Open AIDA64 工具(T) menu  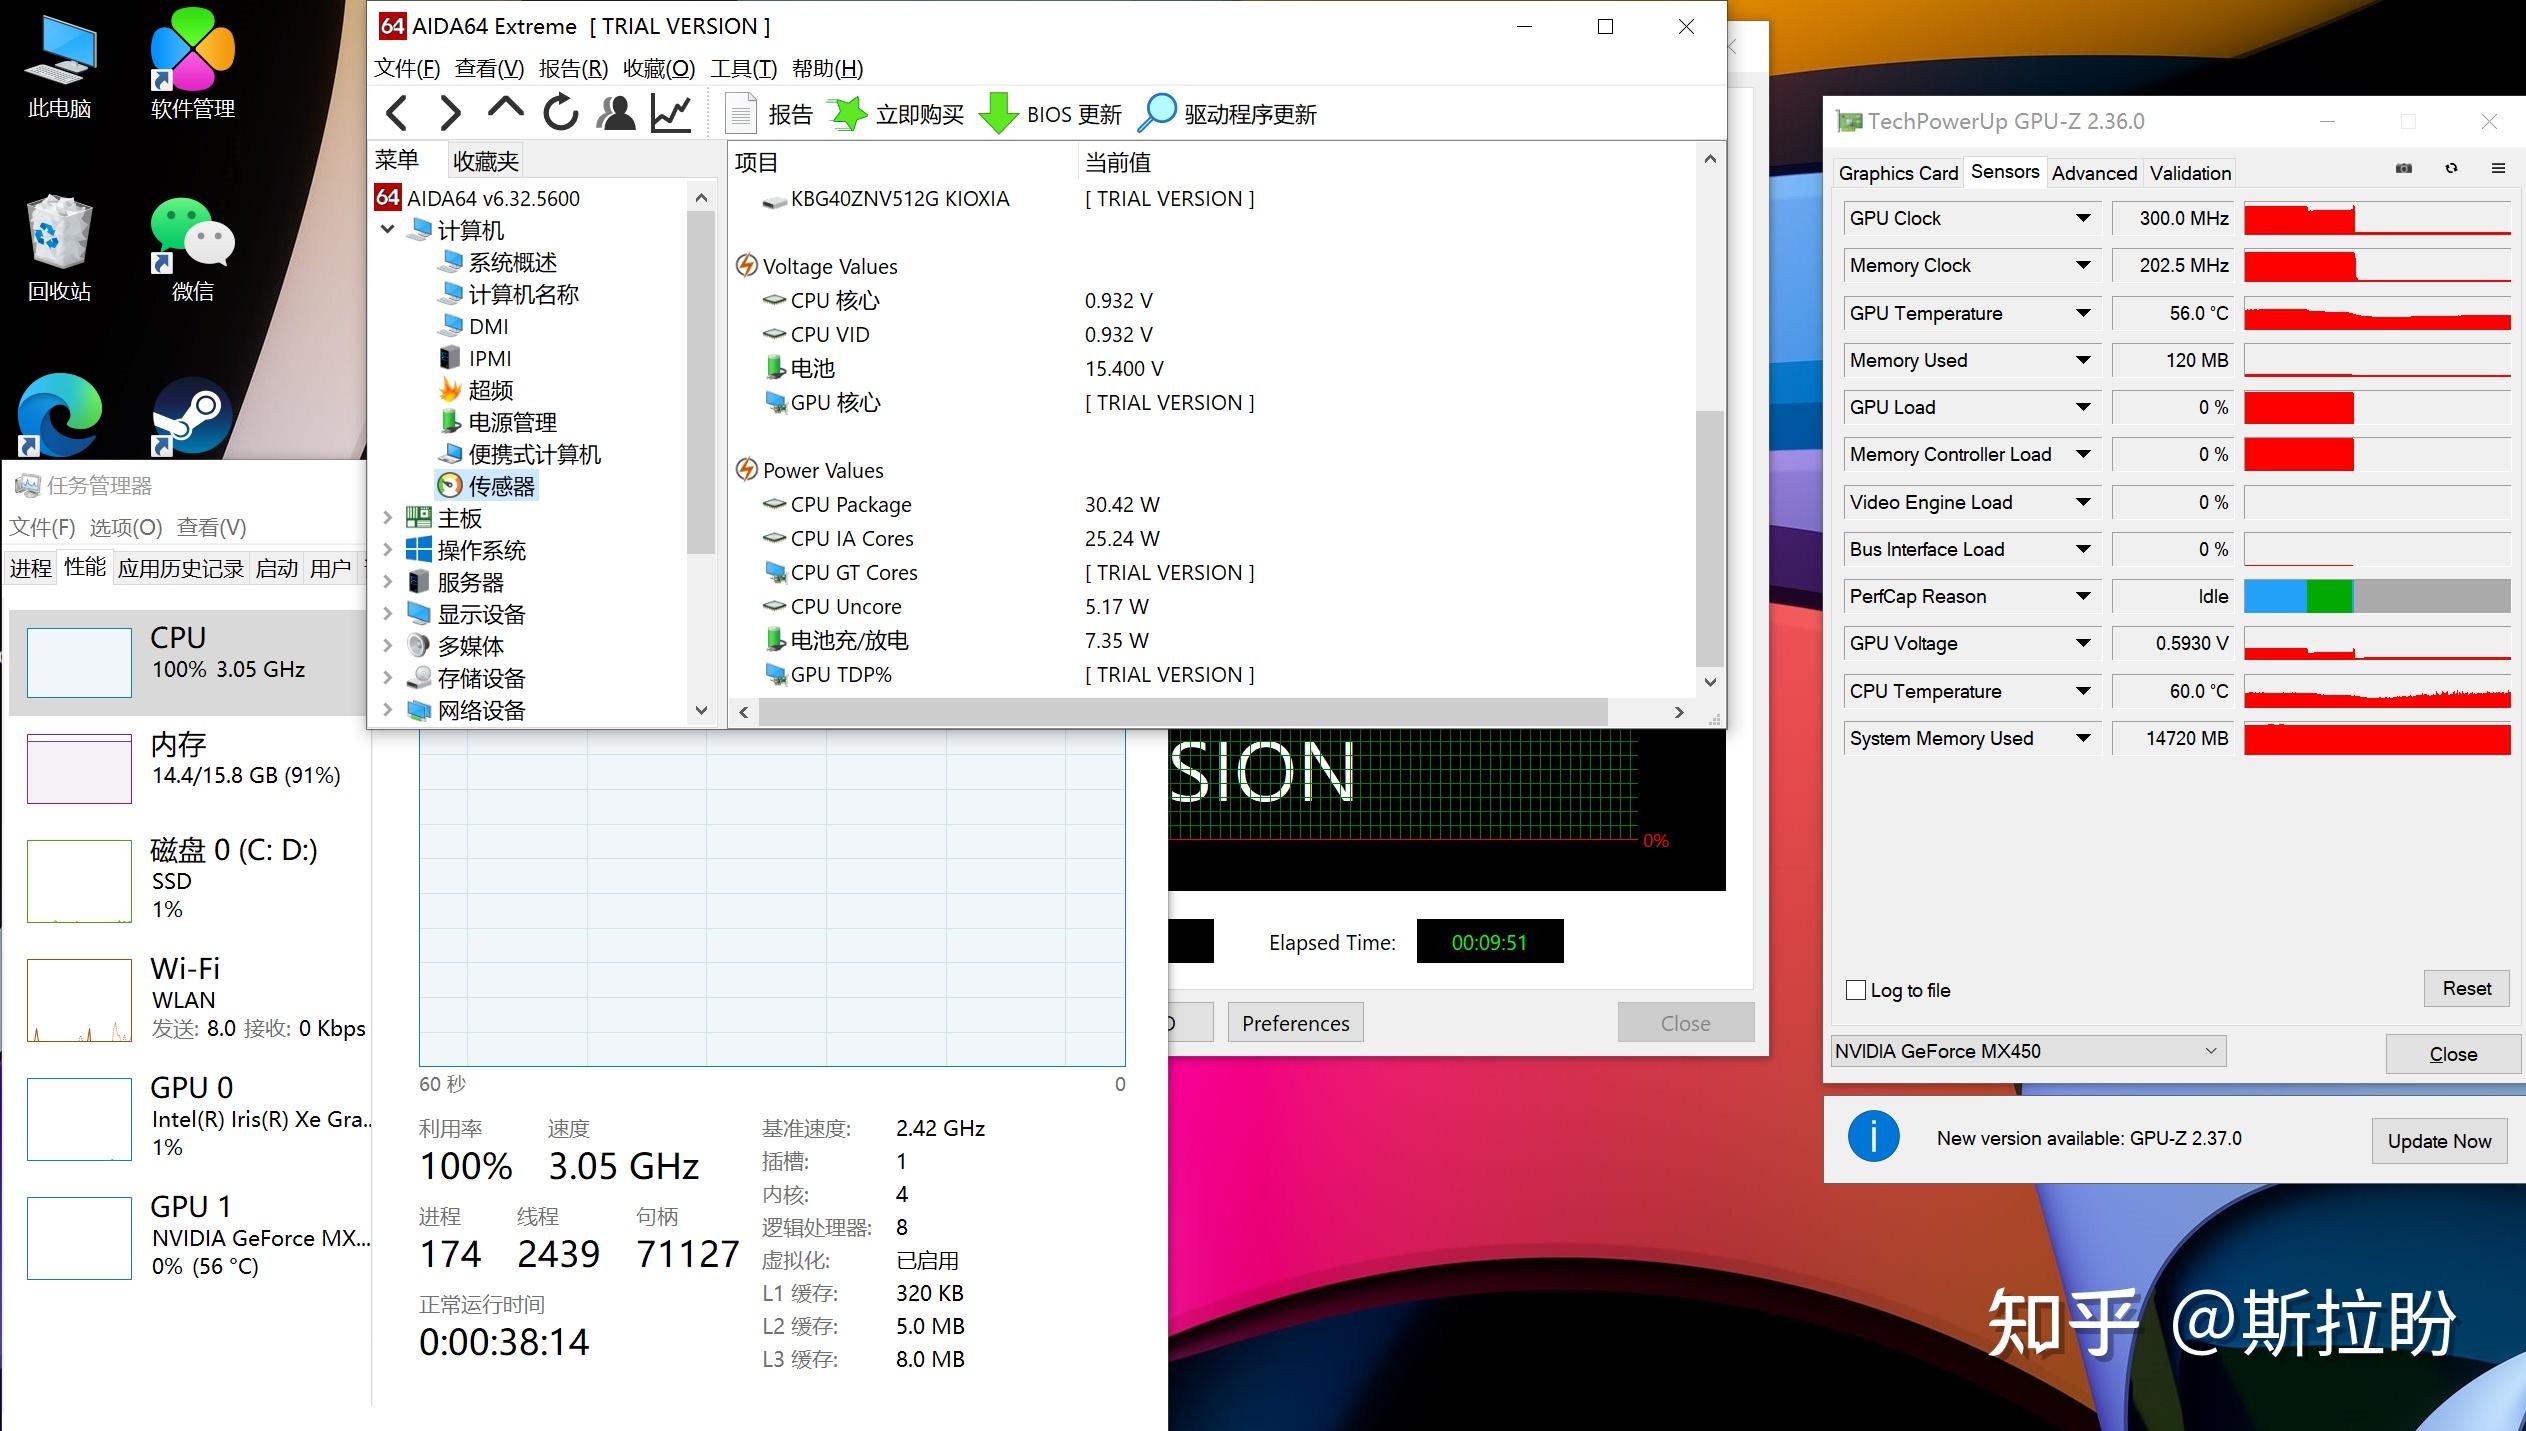[x=743, y=68]
